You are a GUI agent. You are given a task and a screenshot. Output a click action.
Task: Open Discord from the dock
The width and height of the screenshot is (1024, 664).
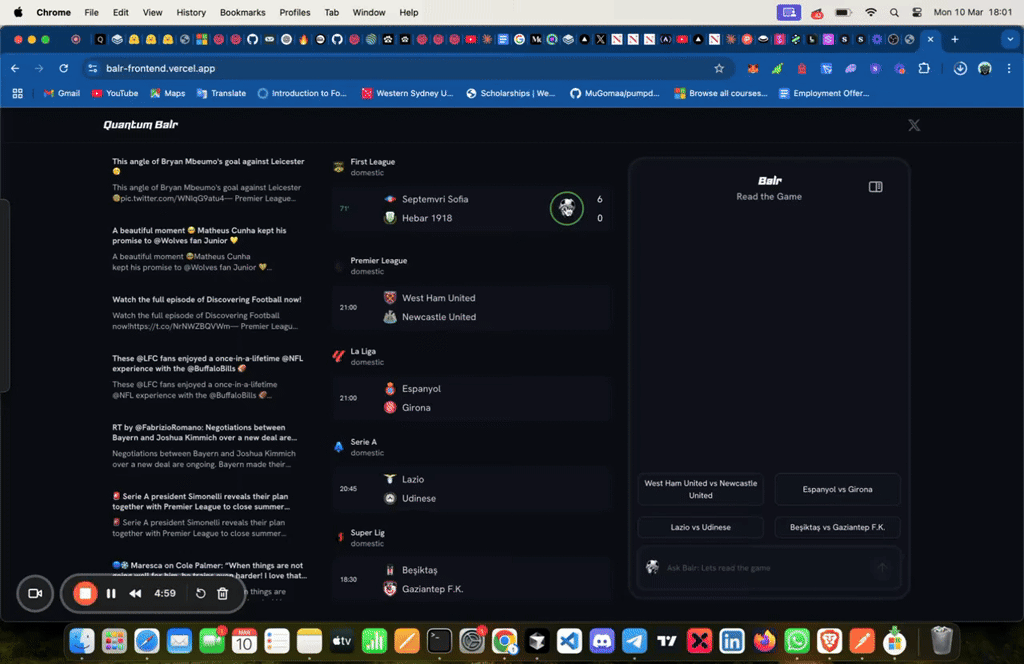601,641
